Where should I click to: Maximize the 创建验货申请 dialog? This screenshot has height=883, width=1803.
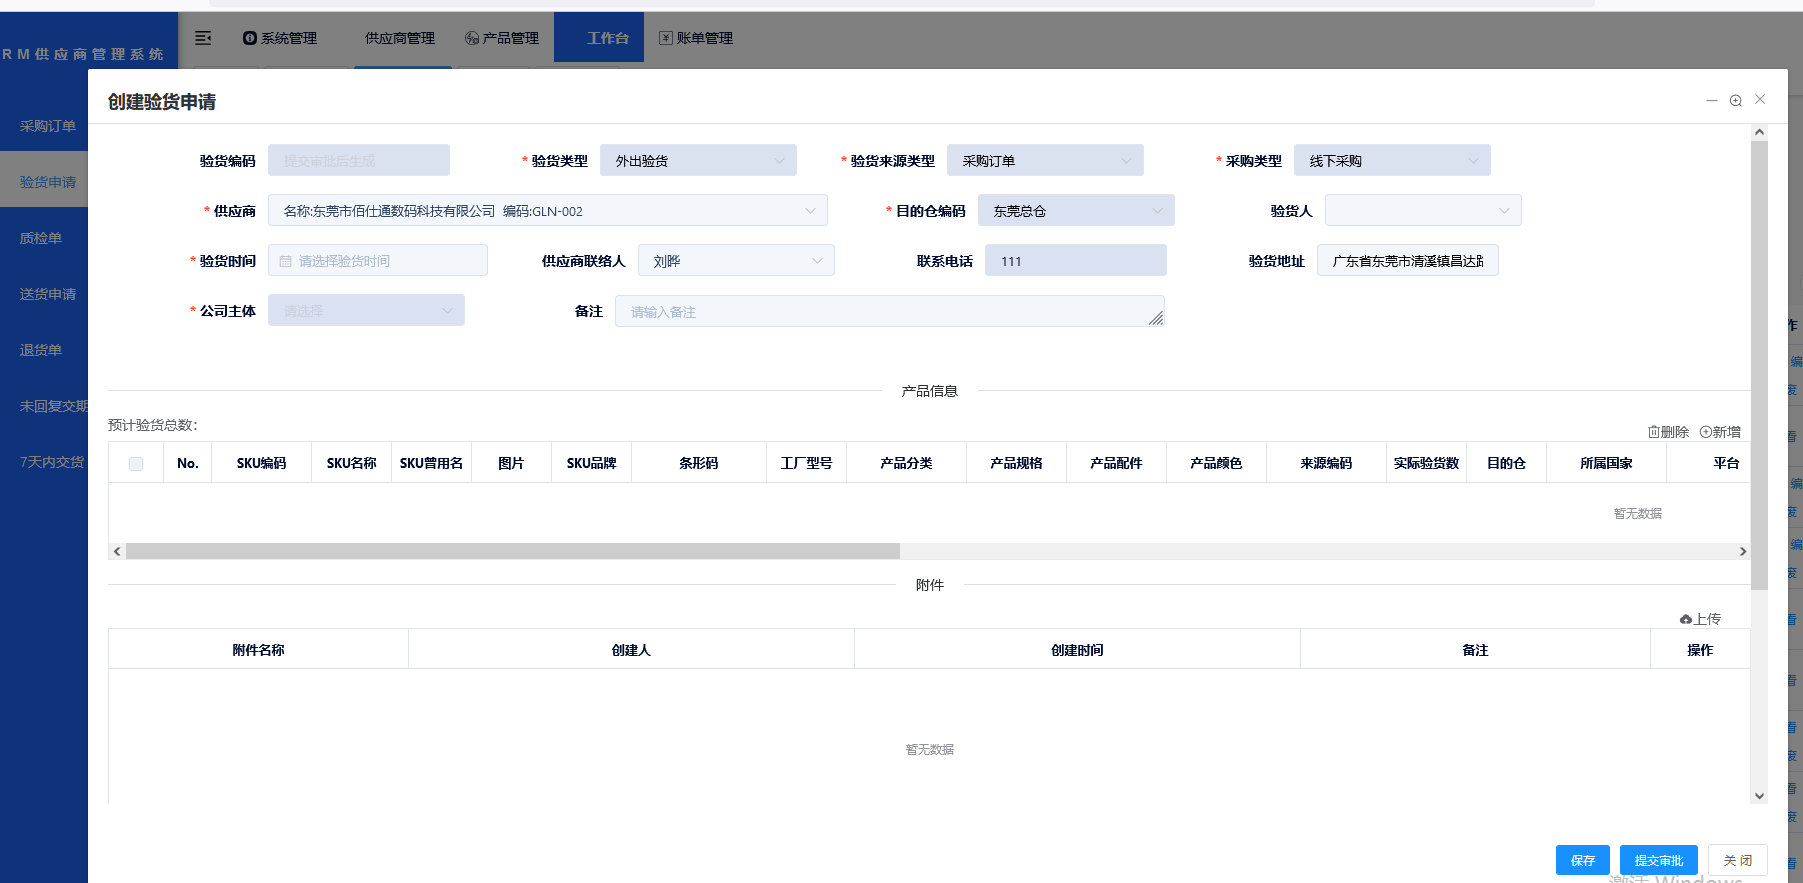(1736, 100)
